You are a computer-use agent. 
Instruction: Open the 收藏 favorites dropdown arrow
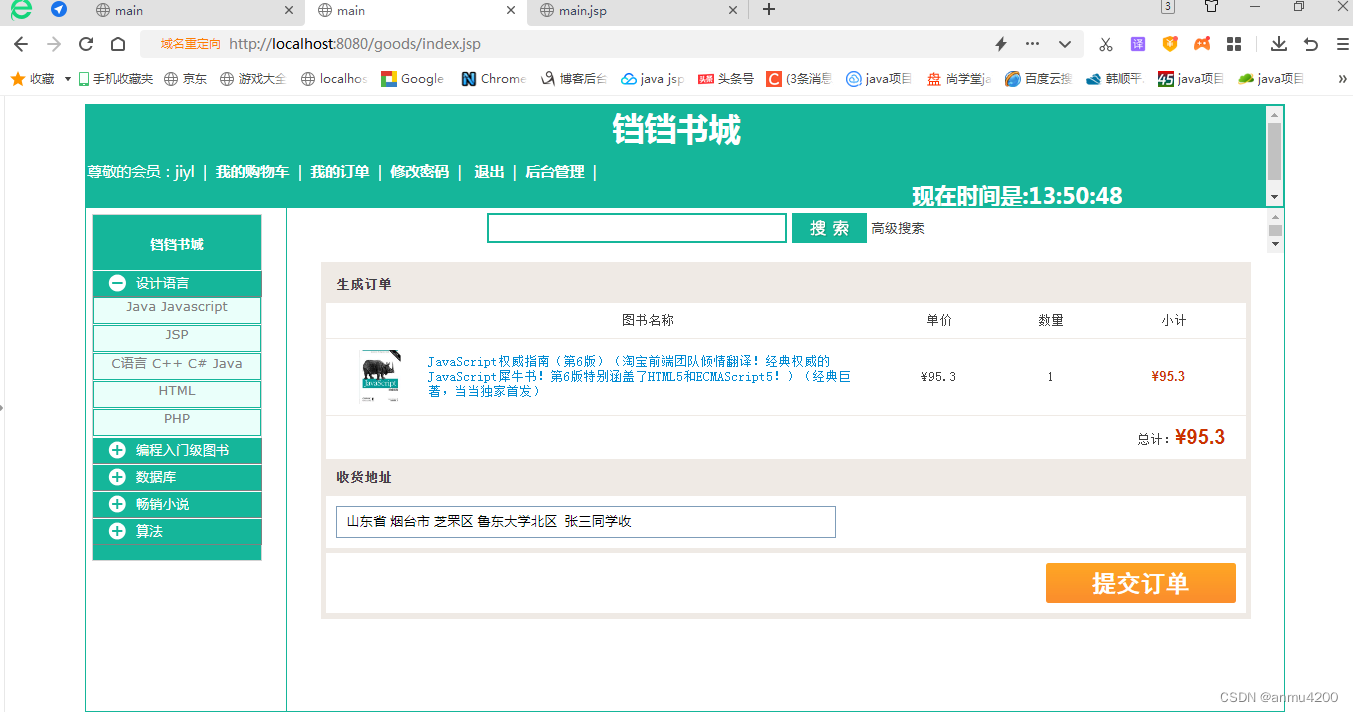pos(66,77)
